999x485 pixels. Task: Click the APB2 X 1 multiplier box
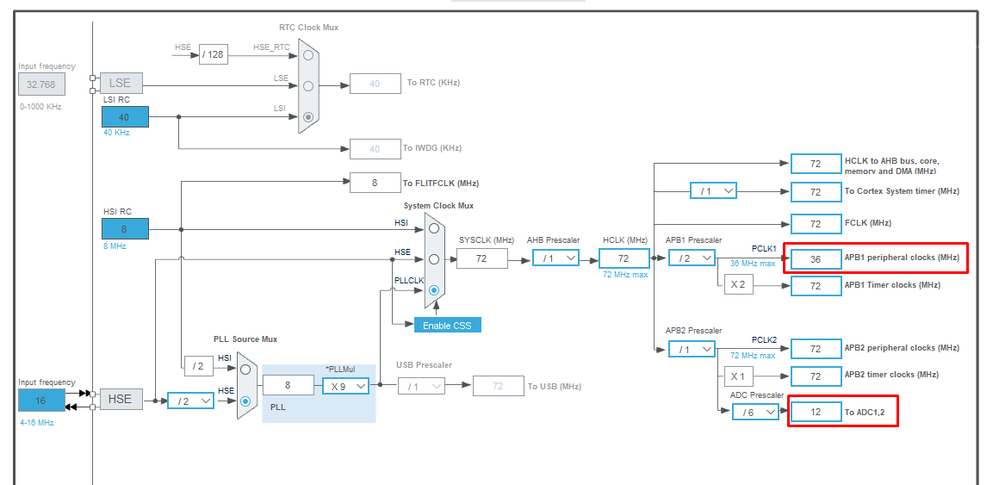click(738, 376)
